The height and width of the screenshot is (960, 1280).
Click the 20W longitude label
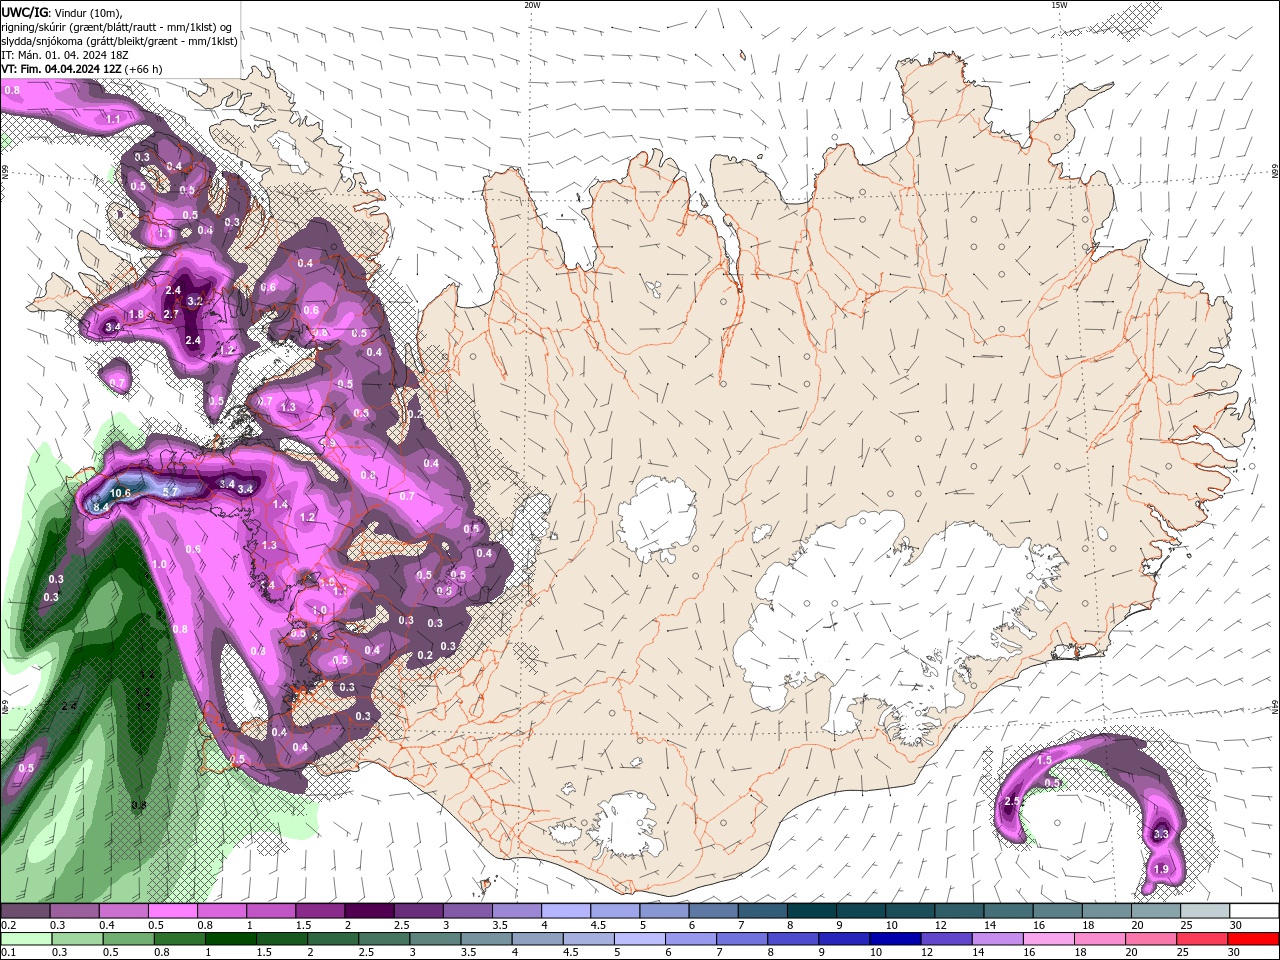point(532,5)
